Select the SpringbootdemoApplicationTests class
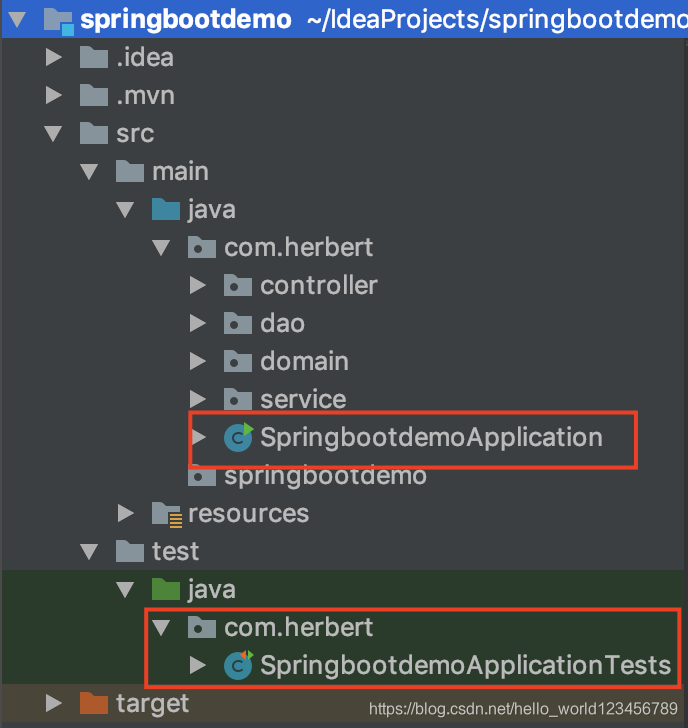The height and width of the screenshot is (728, 688). 466,665
